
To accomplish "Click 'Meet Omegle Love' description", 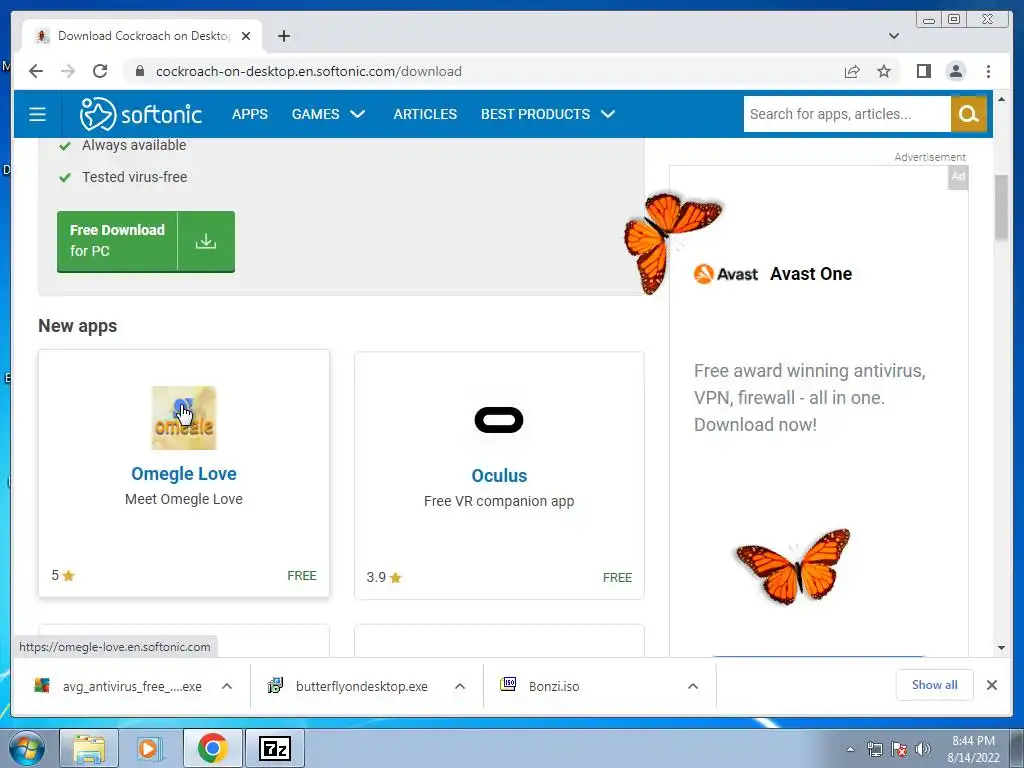I will coord(184,499).
